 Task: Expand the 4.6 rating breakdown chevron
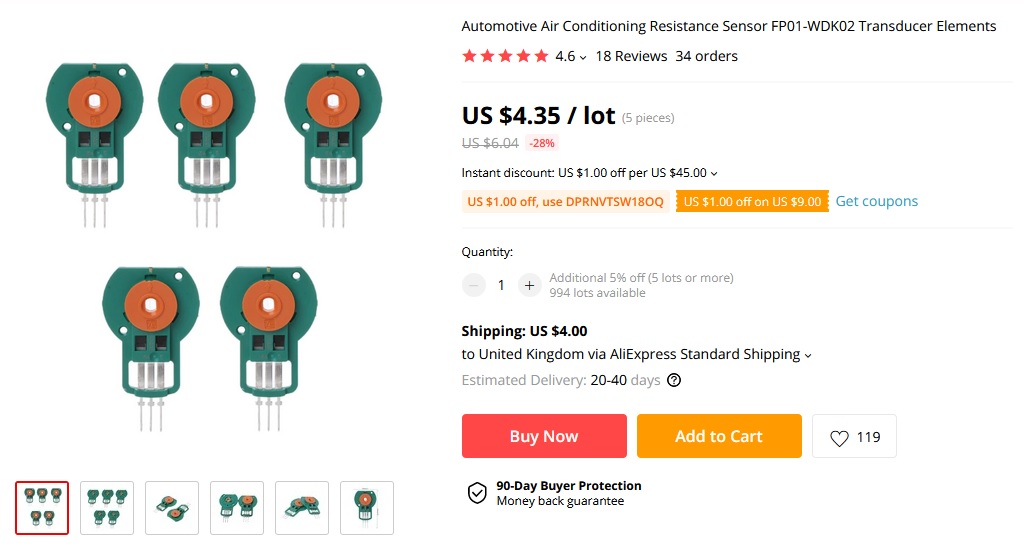pos(583,57)
